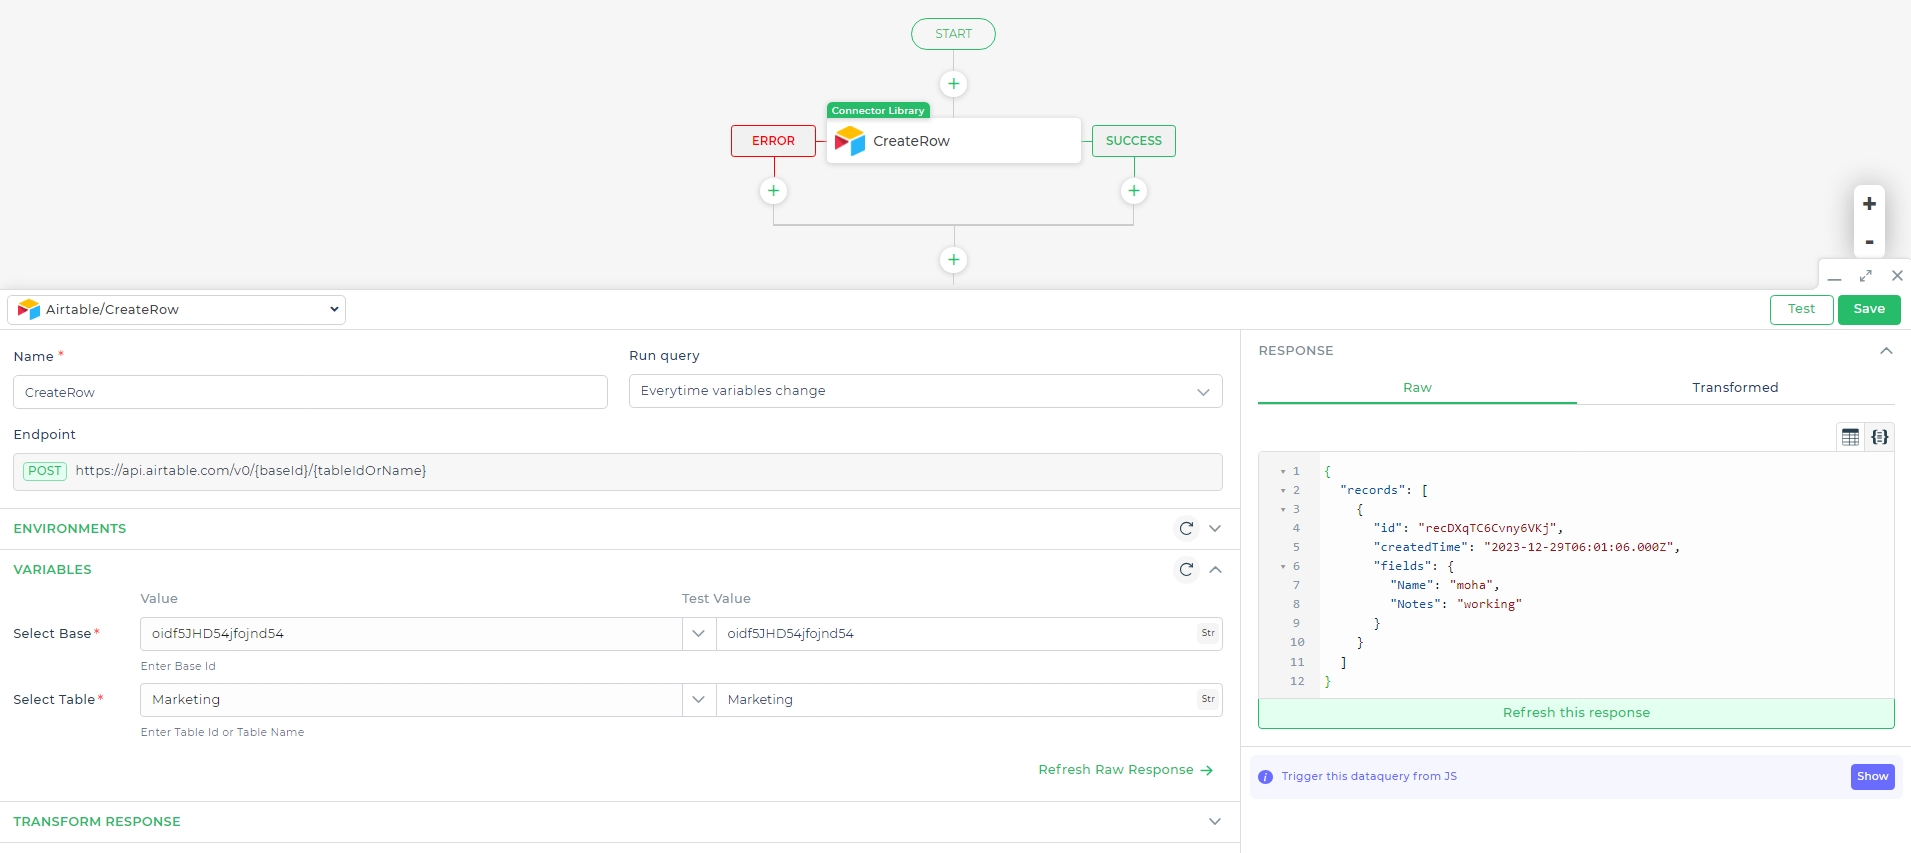This screenshot has width=1911, height=853.
Task: Expand the Transform Response section
Action: pos(1215,822)
